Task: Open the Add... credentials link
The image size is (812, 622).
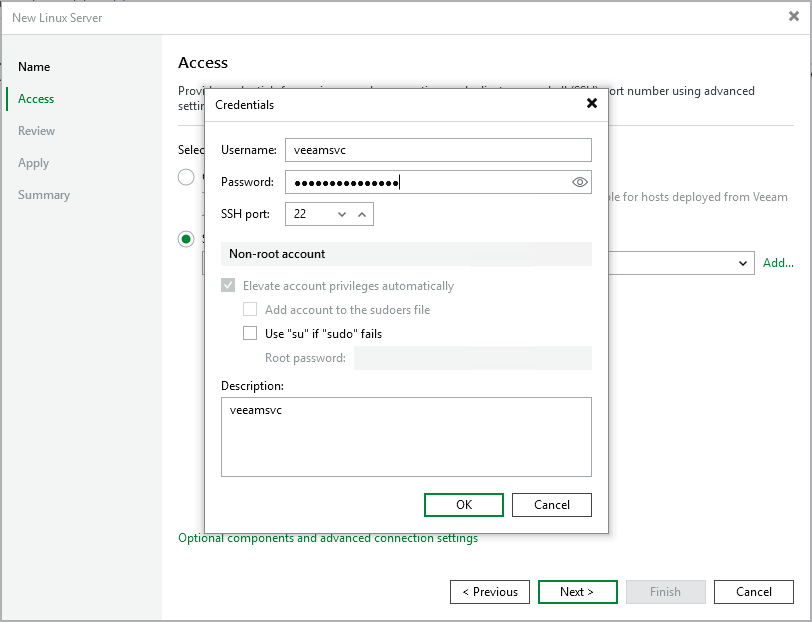Action: point(778,263)
